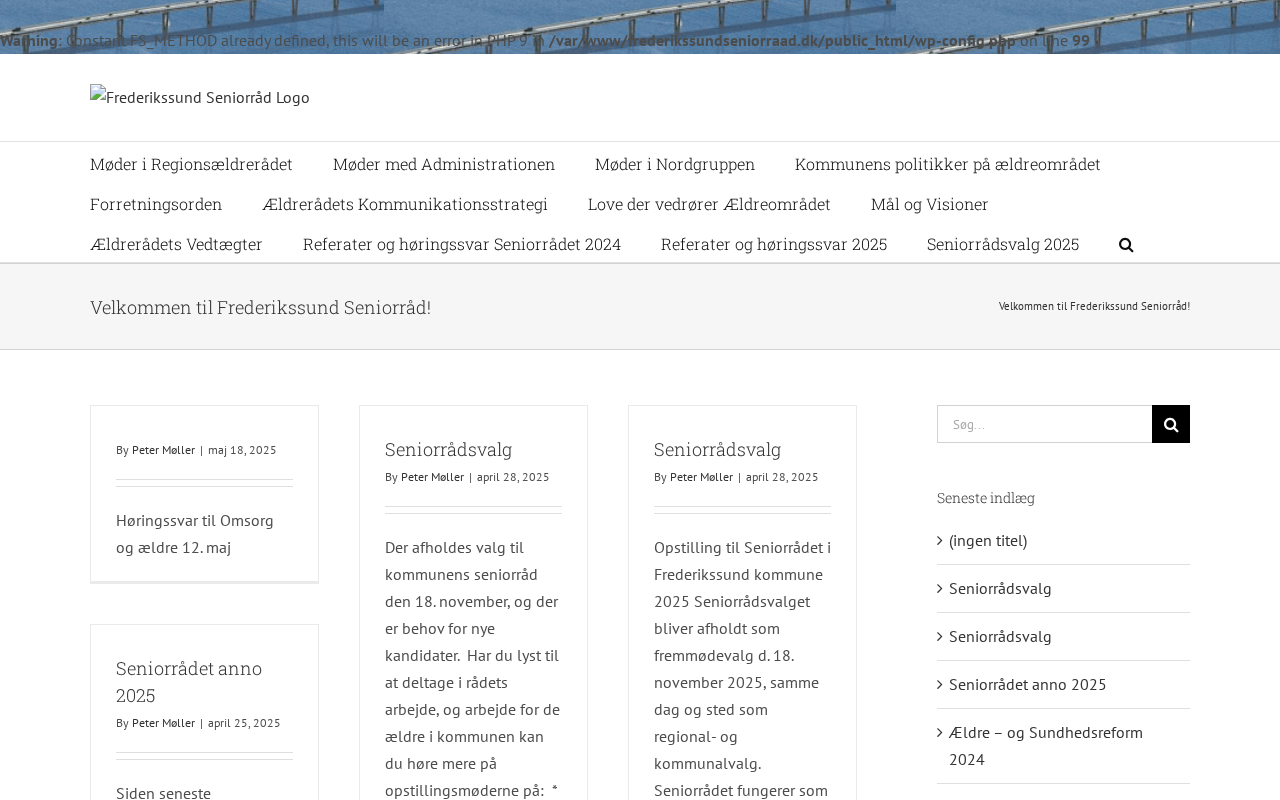Open Møder i Regionsældrerådet menu item
This screenshot has width=1280, height=800.
191,164
